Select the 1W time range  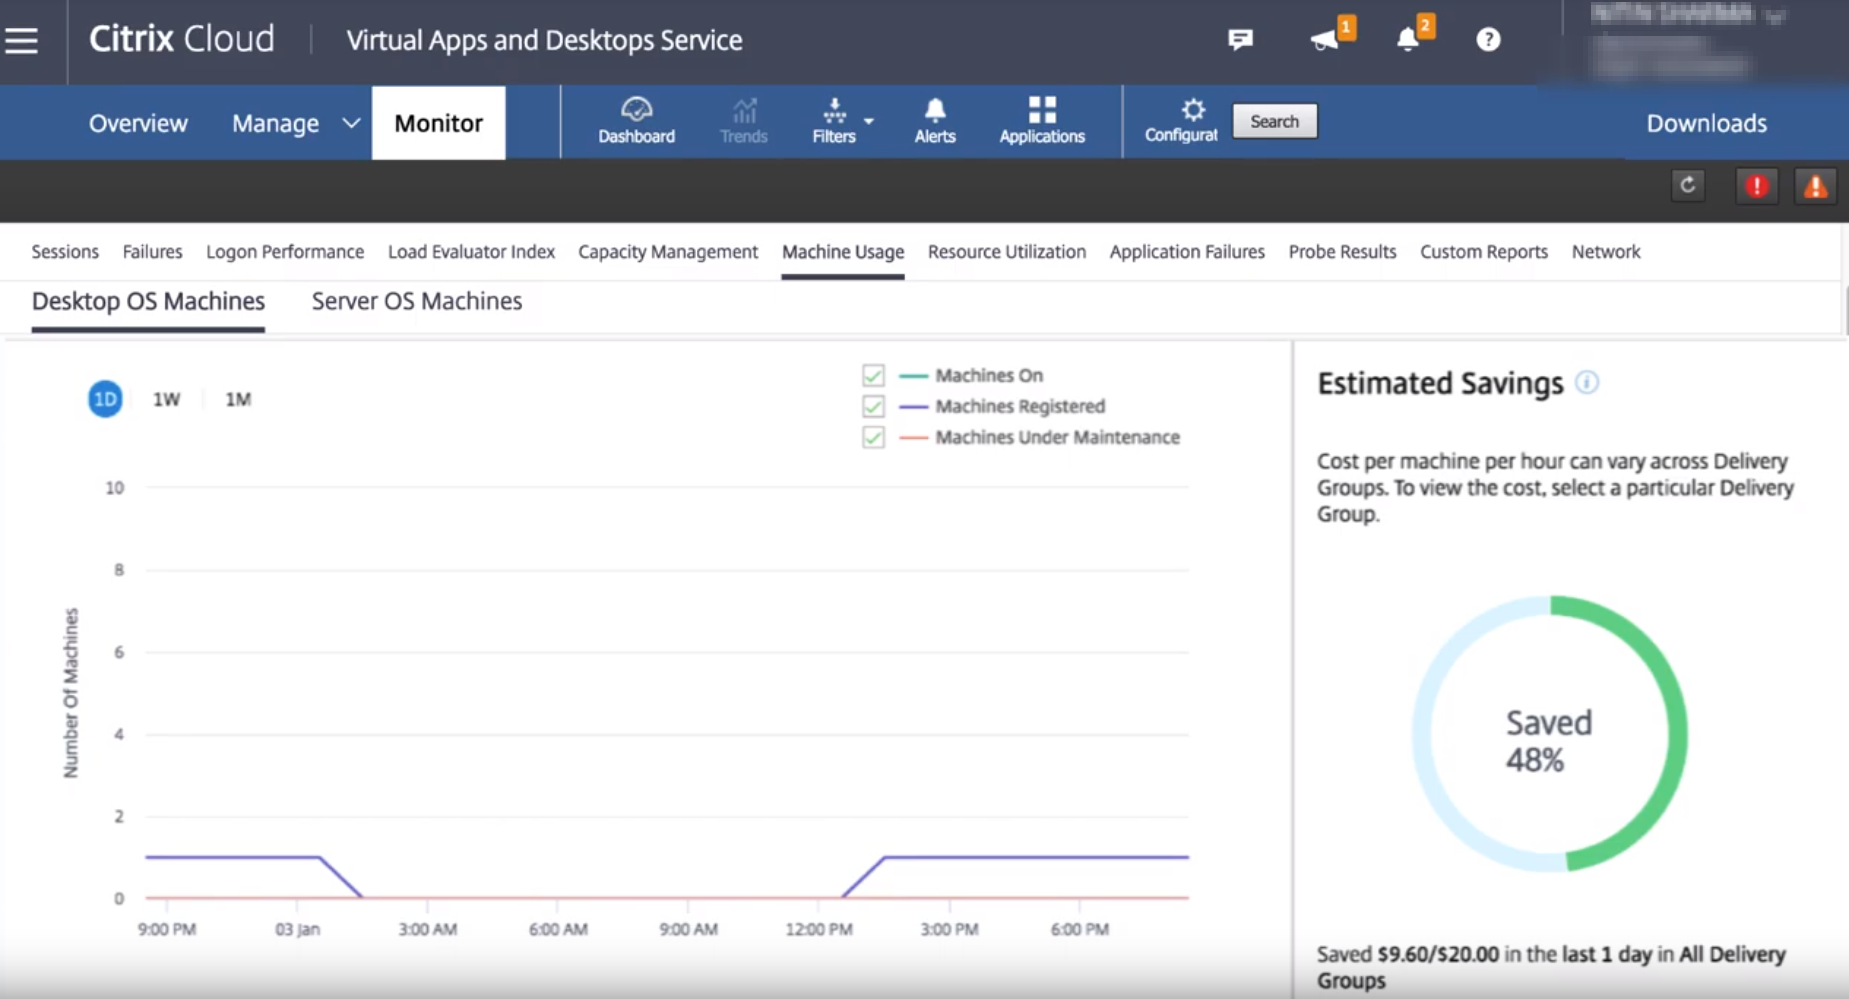click(166, 400)
